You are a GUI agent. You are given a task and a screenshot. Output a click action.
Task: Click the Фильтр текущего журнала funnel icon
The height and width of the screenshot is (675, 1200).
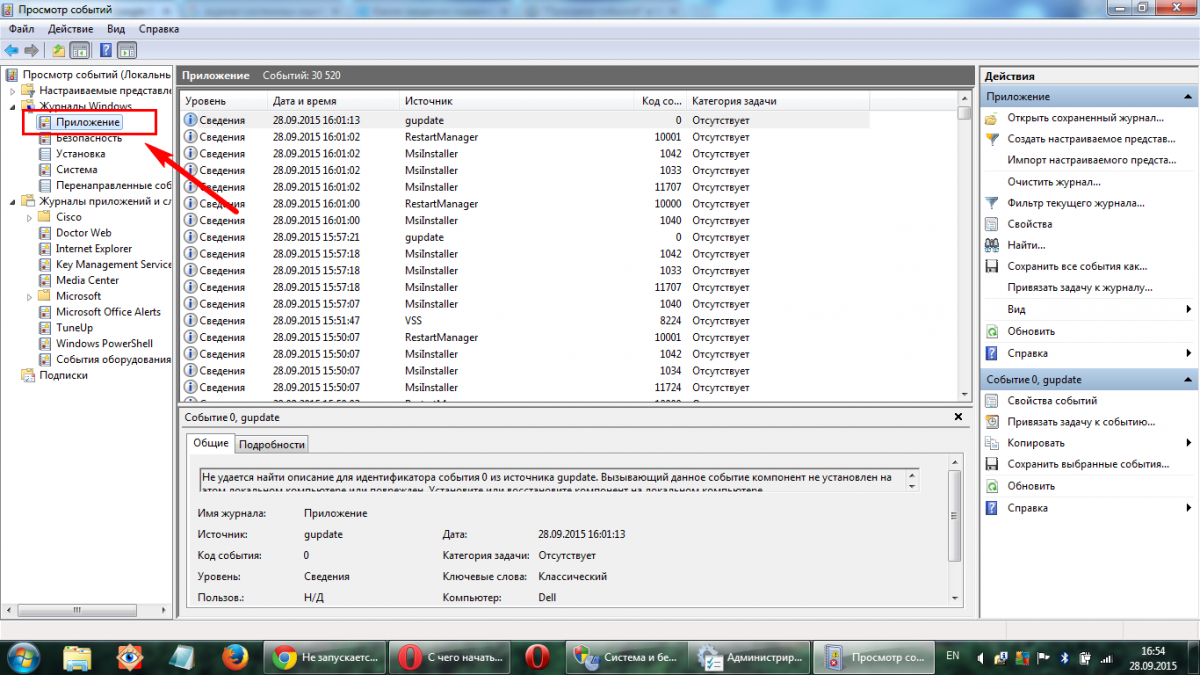pos(992,203)
